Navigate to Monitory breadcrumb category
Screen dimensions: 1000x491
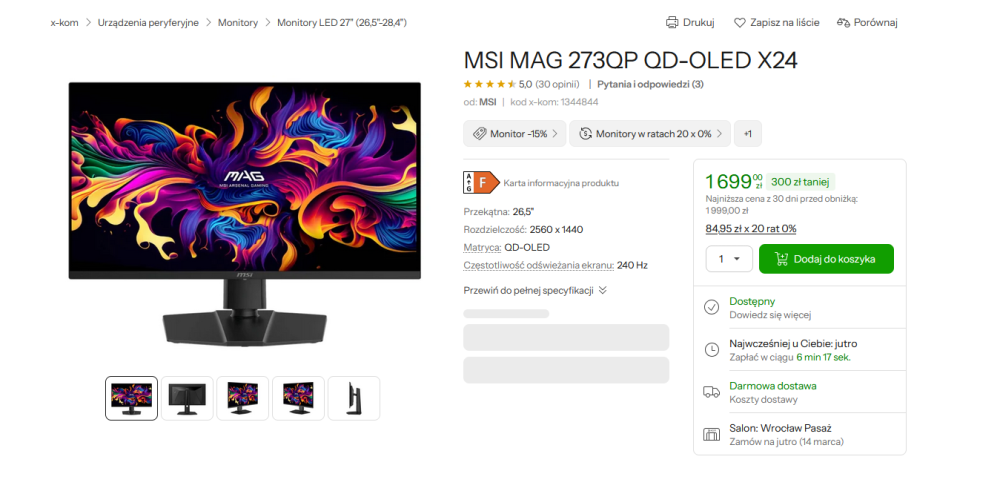click(238, 22)
